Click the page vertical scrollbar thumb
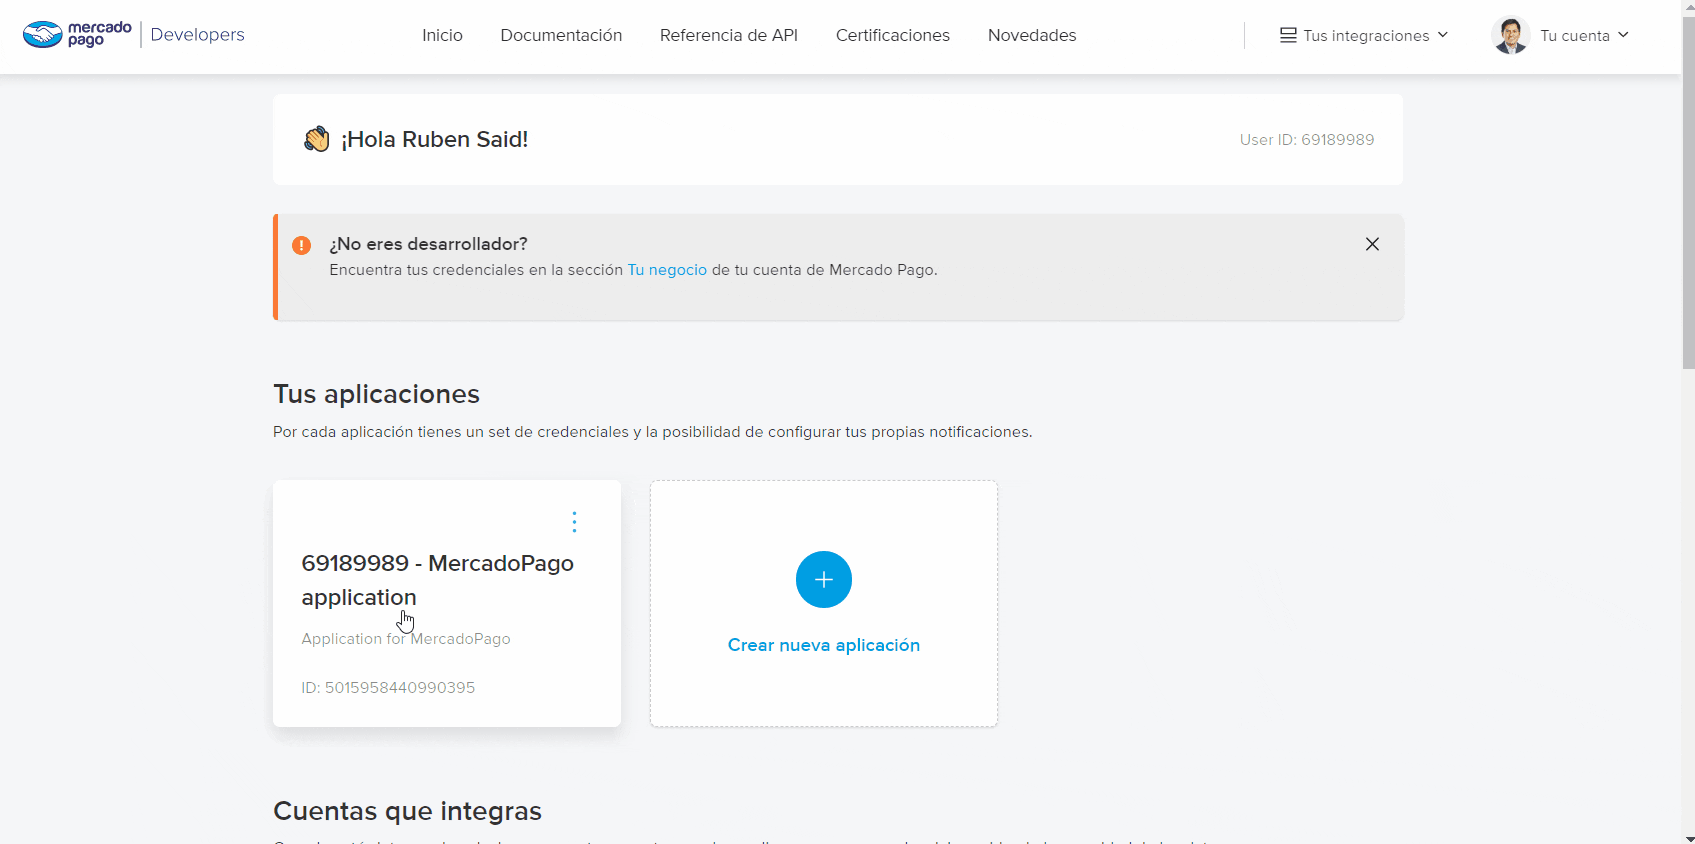The width and height of the screenshot is (1695, 844). pos(1688,190)
